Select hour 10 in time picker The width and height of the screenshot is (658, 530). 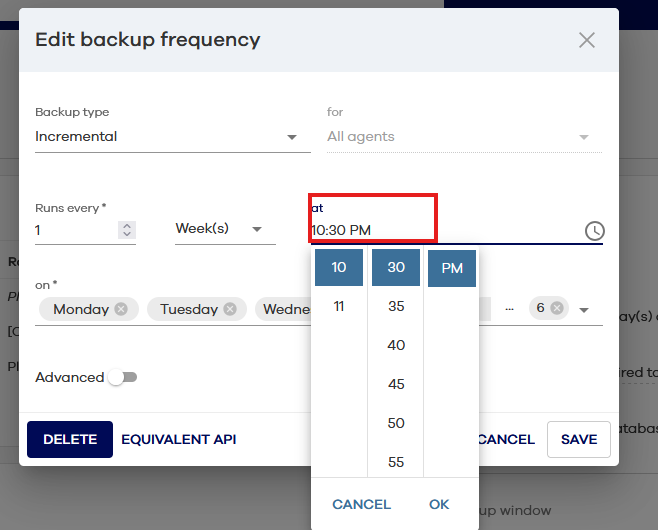coord(339,268)
